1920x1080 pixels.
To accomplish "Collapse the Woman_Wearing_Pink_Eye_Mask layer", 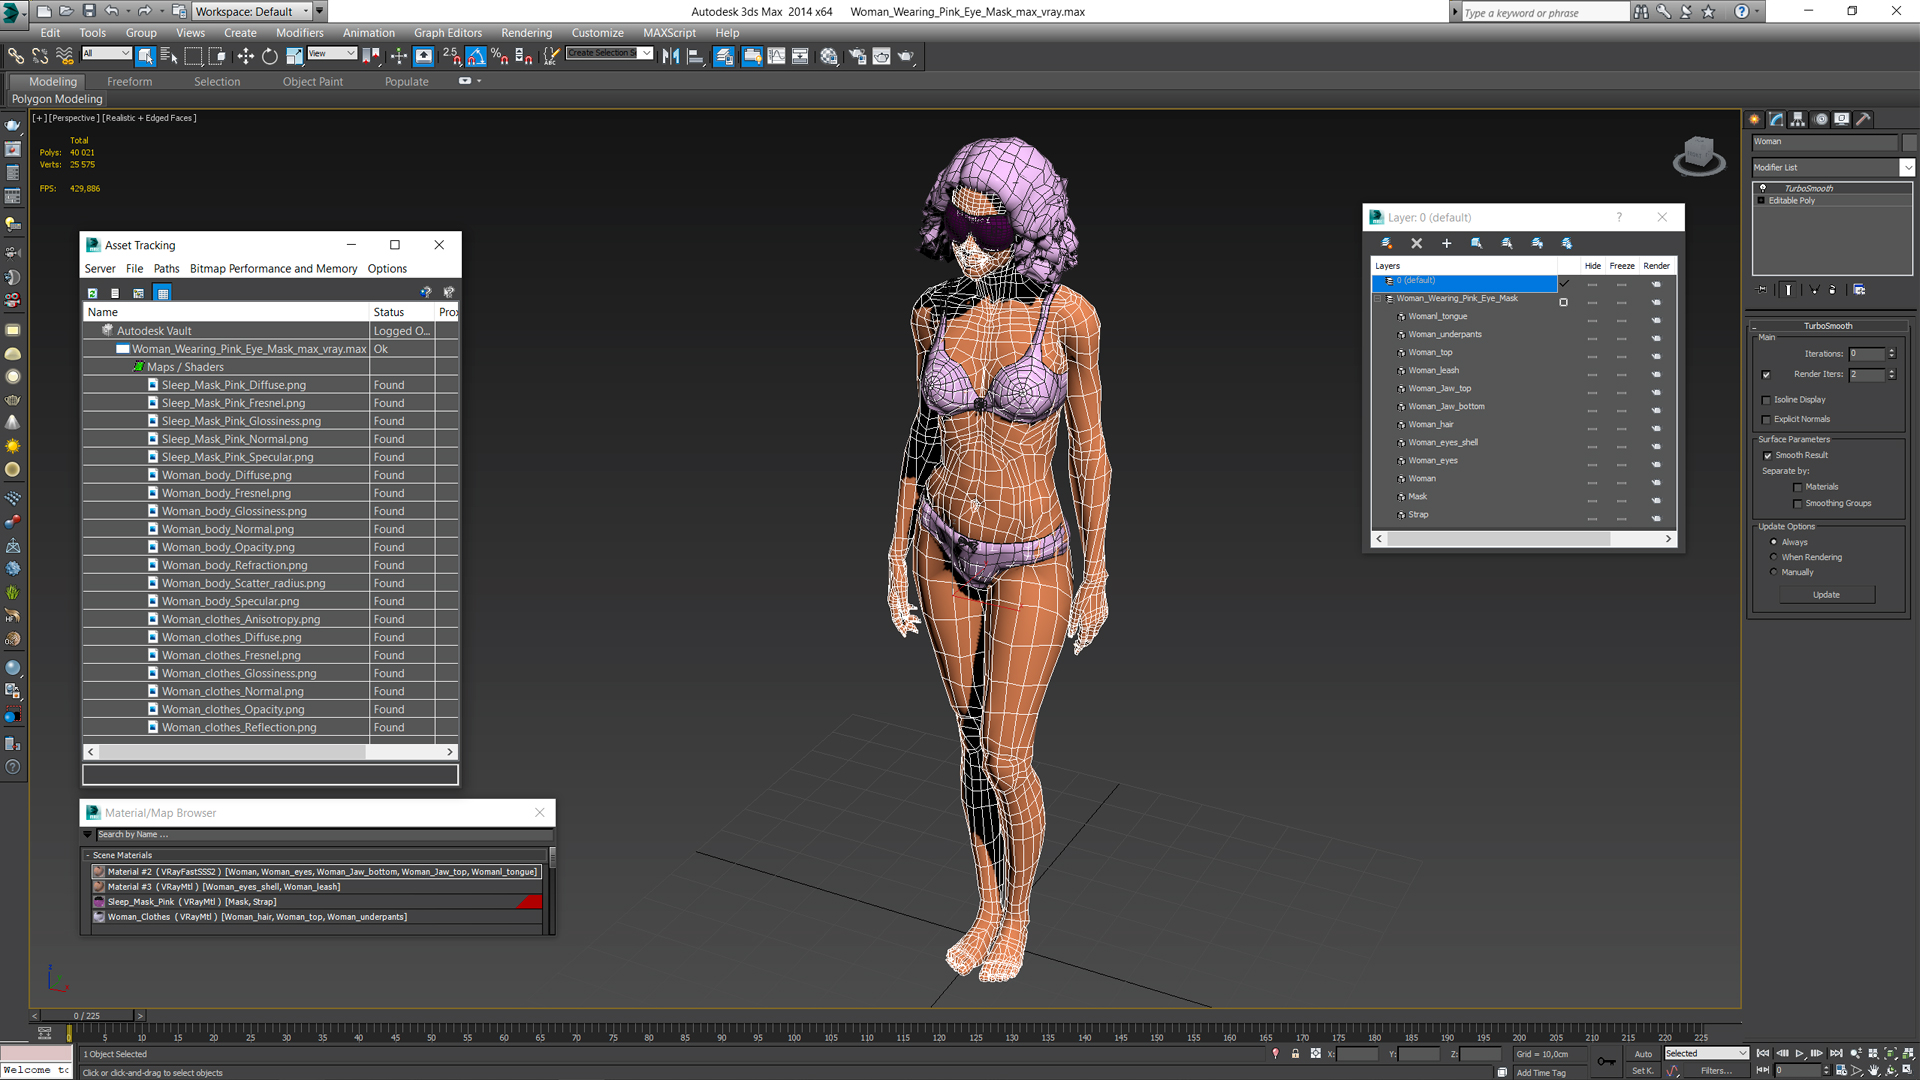I will coord(1378,299).
